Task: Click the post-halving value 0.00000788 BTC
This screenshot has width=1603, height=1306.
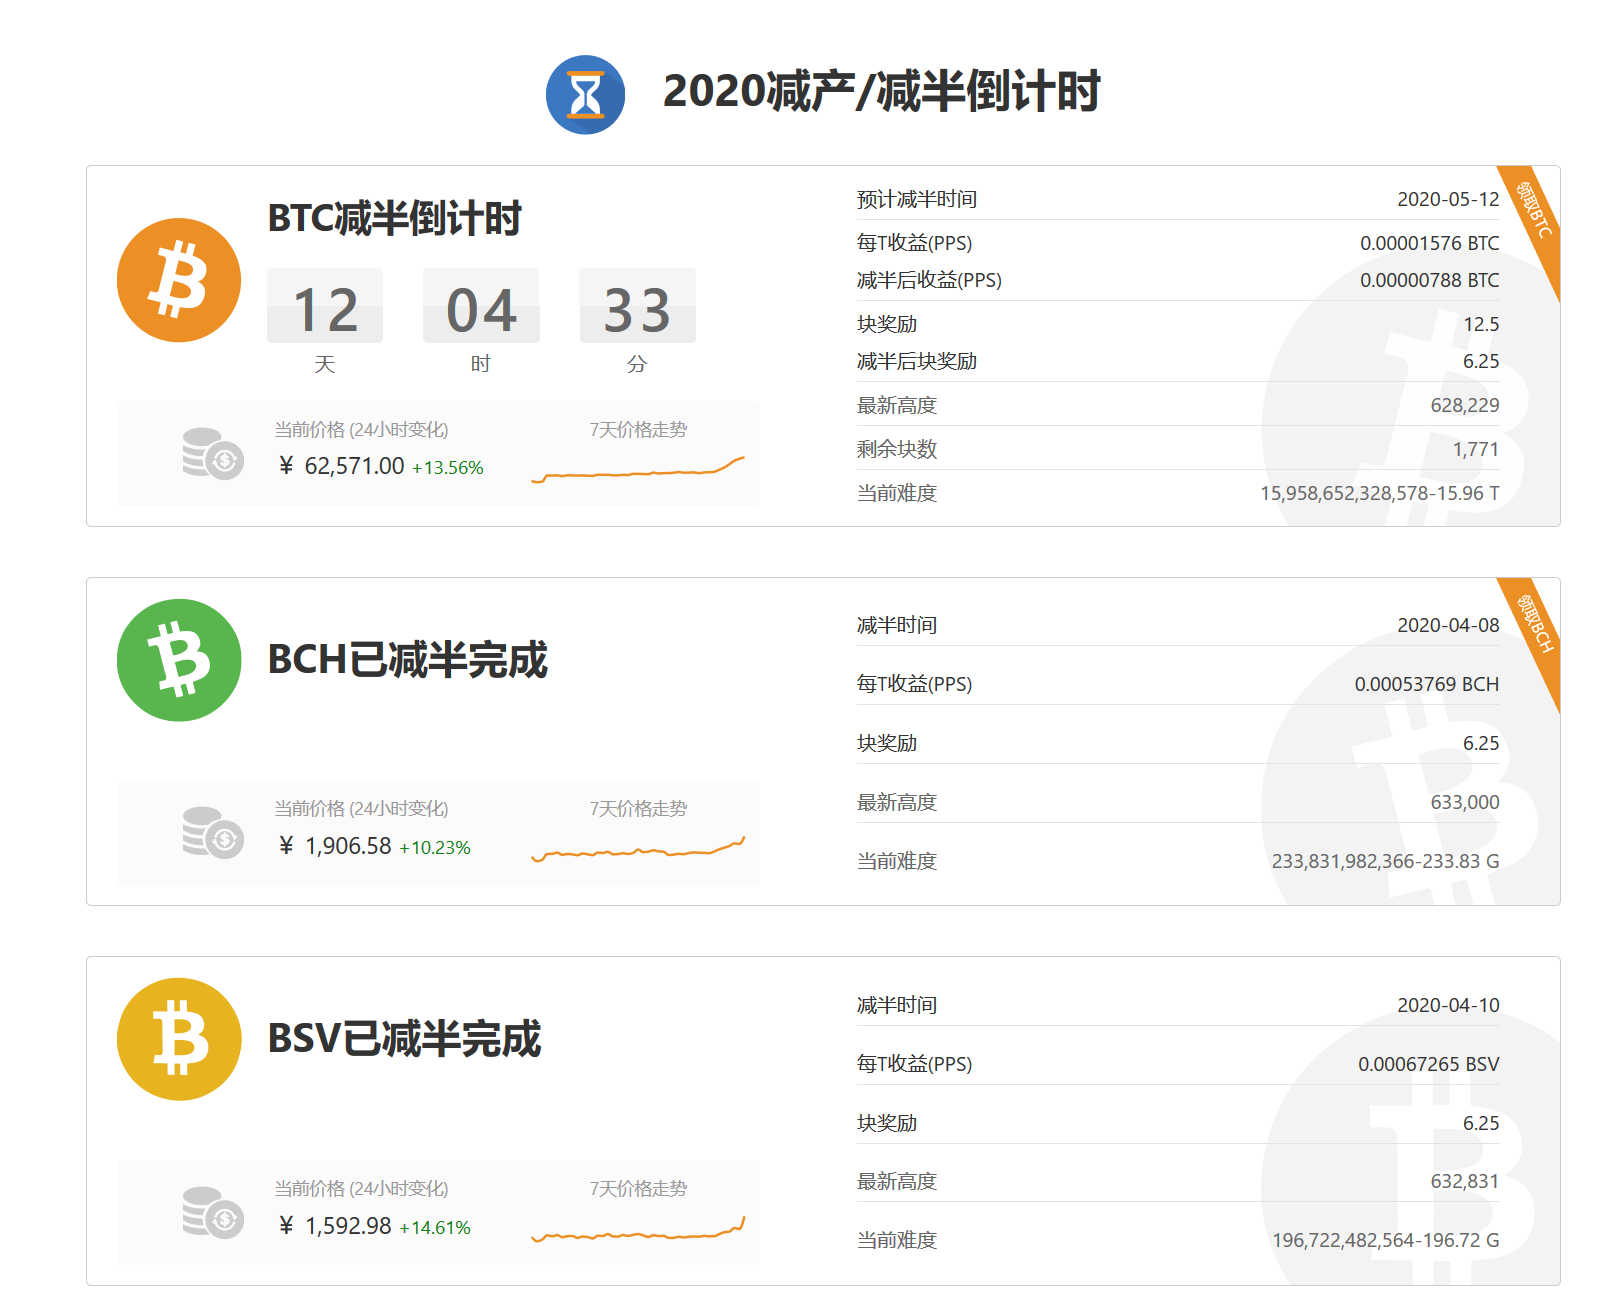Action: click(x=1429, y=280)
